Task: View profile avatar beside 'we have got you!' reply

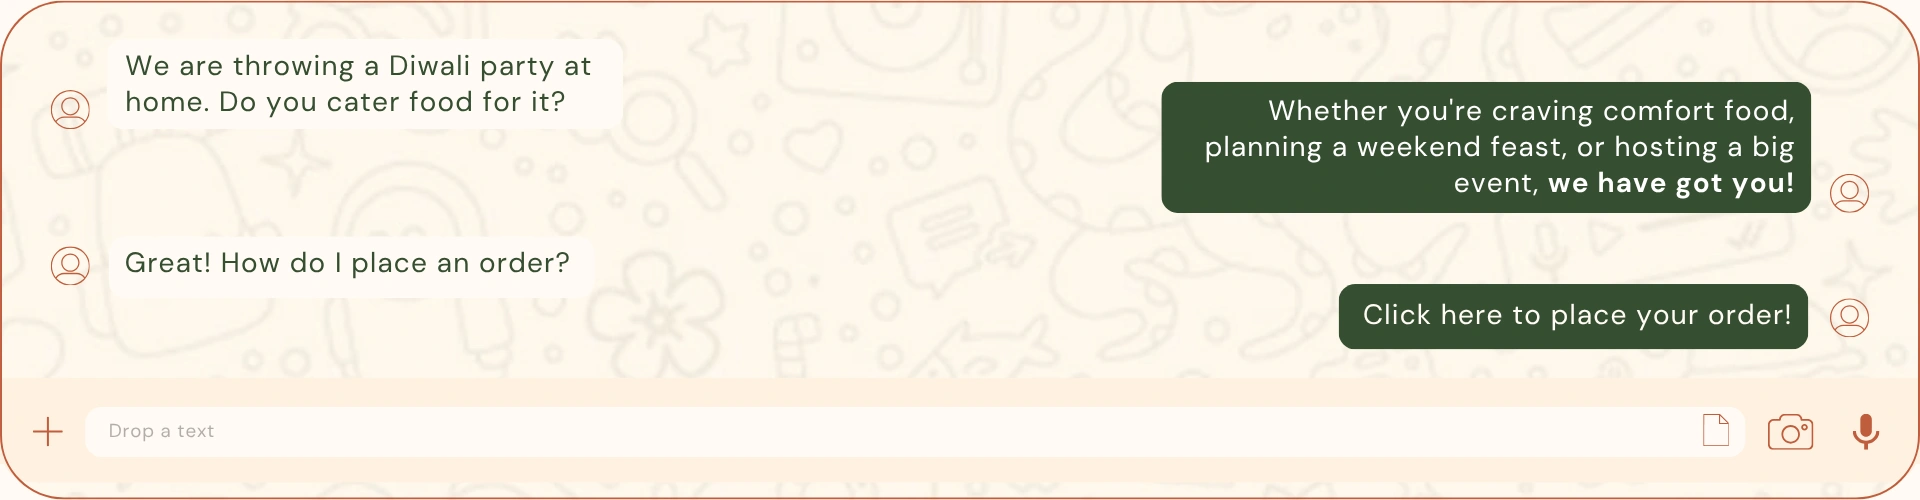Action: point(1849,193)
